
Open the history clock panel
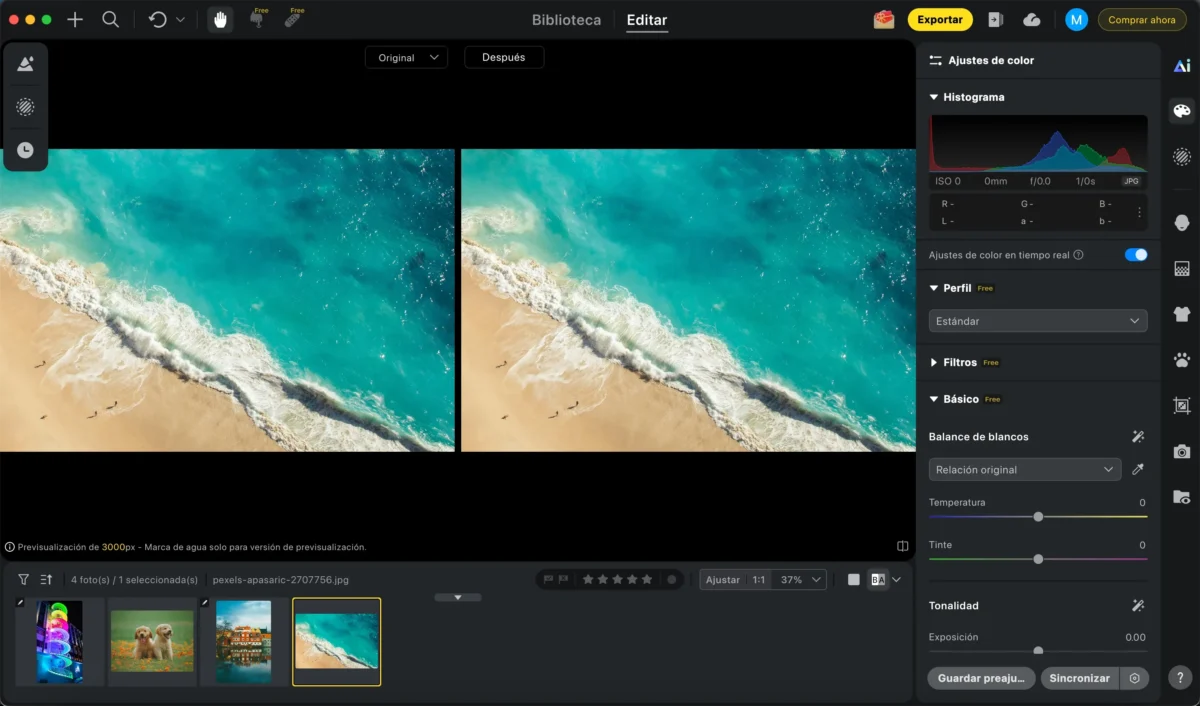tap(25, 150)
